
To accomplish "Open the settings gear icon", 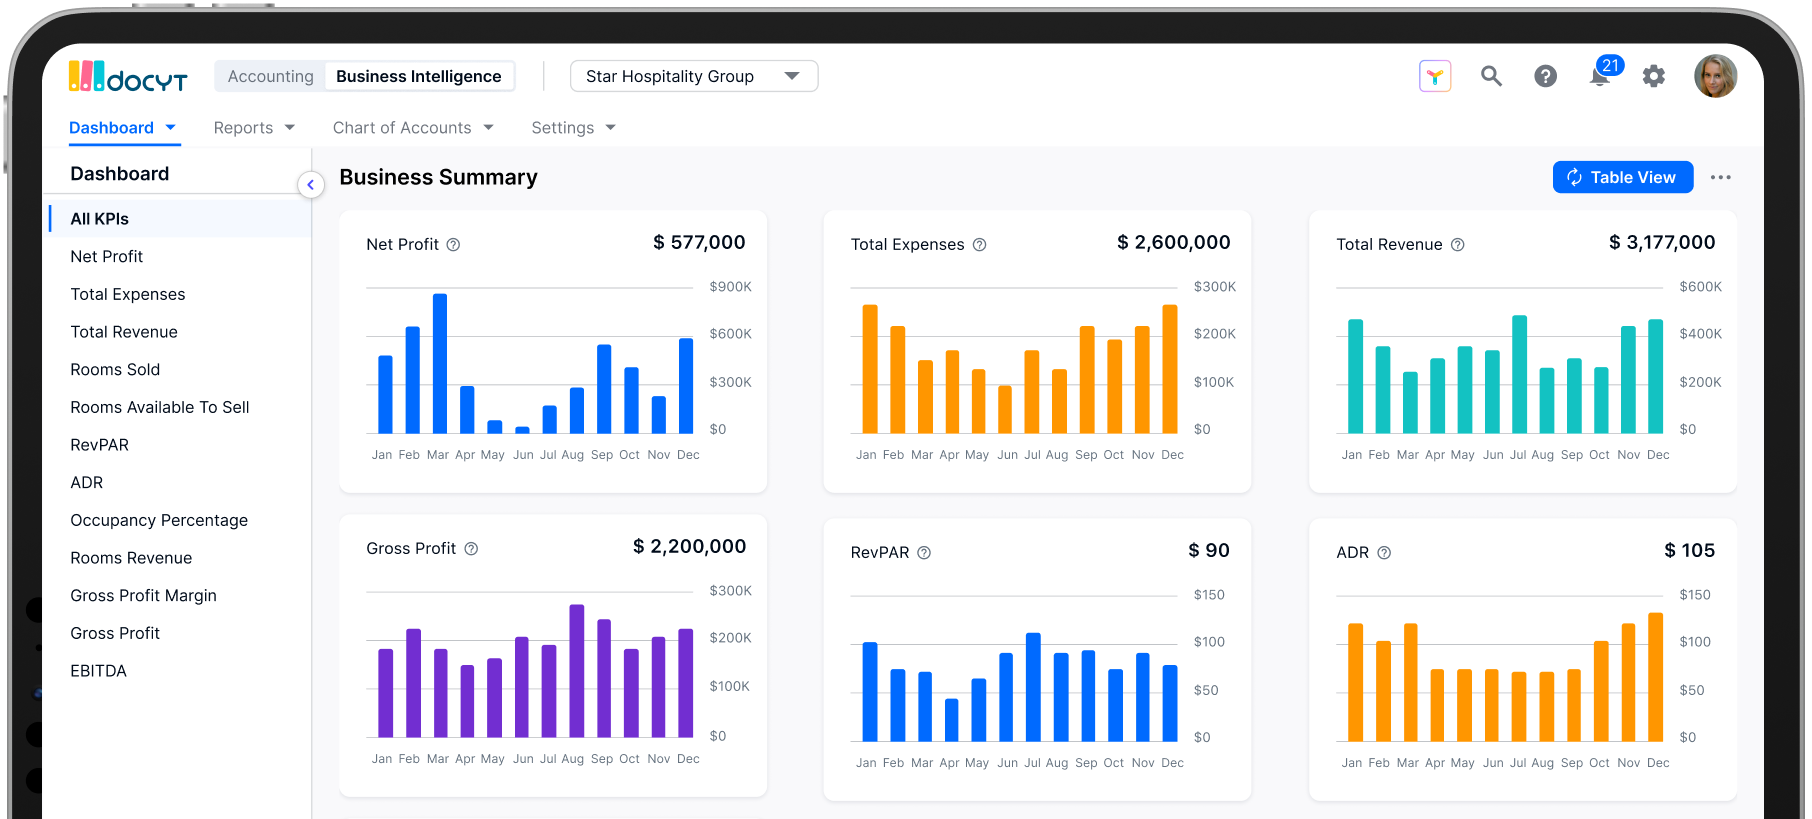I will click(x=1654, y=76).
